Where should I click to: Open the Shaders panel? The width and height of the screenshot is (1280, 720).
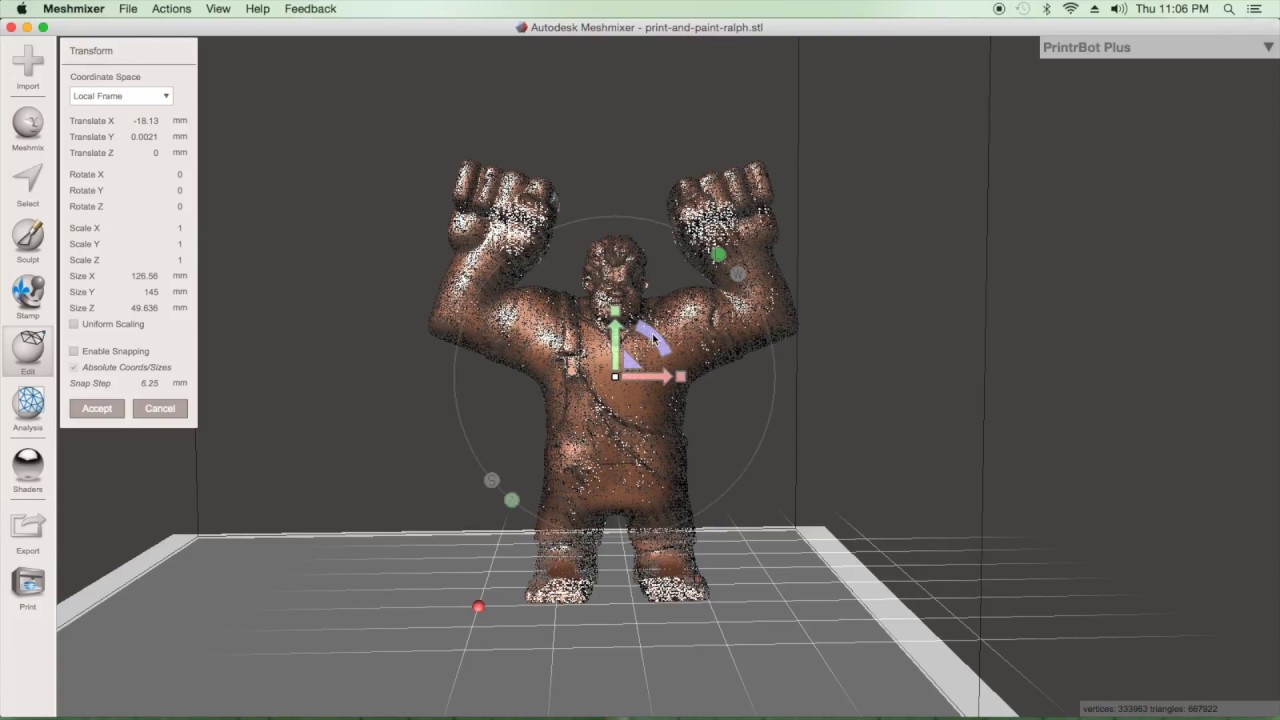click(28, 471)
